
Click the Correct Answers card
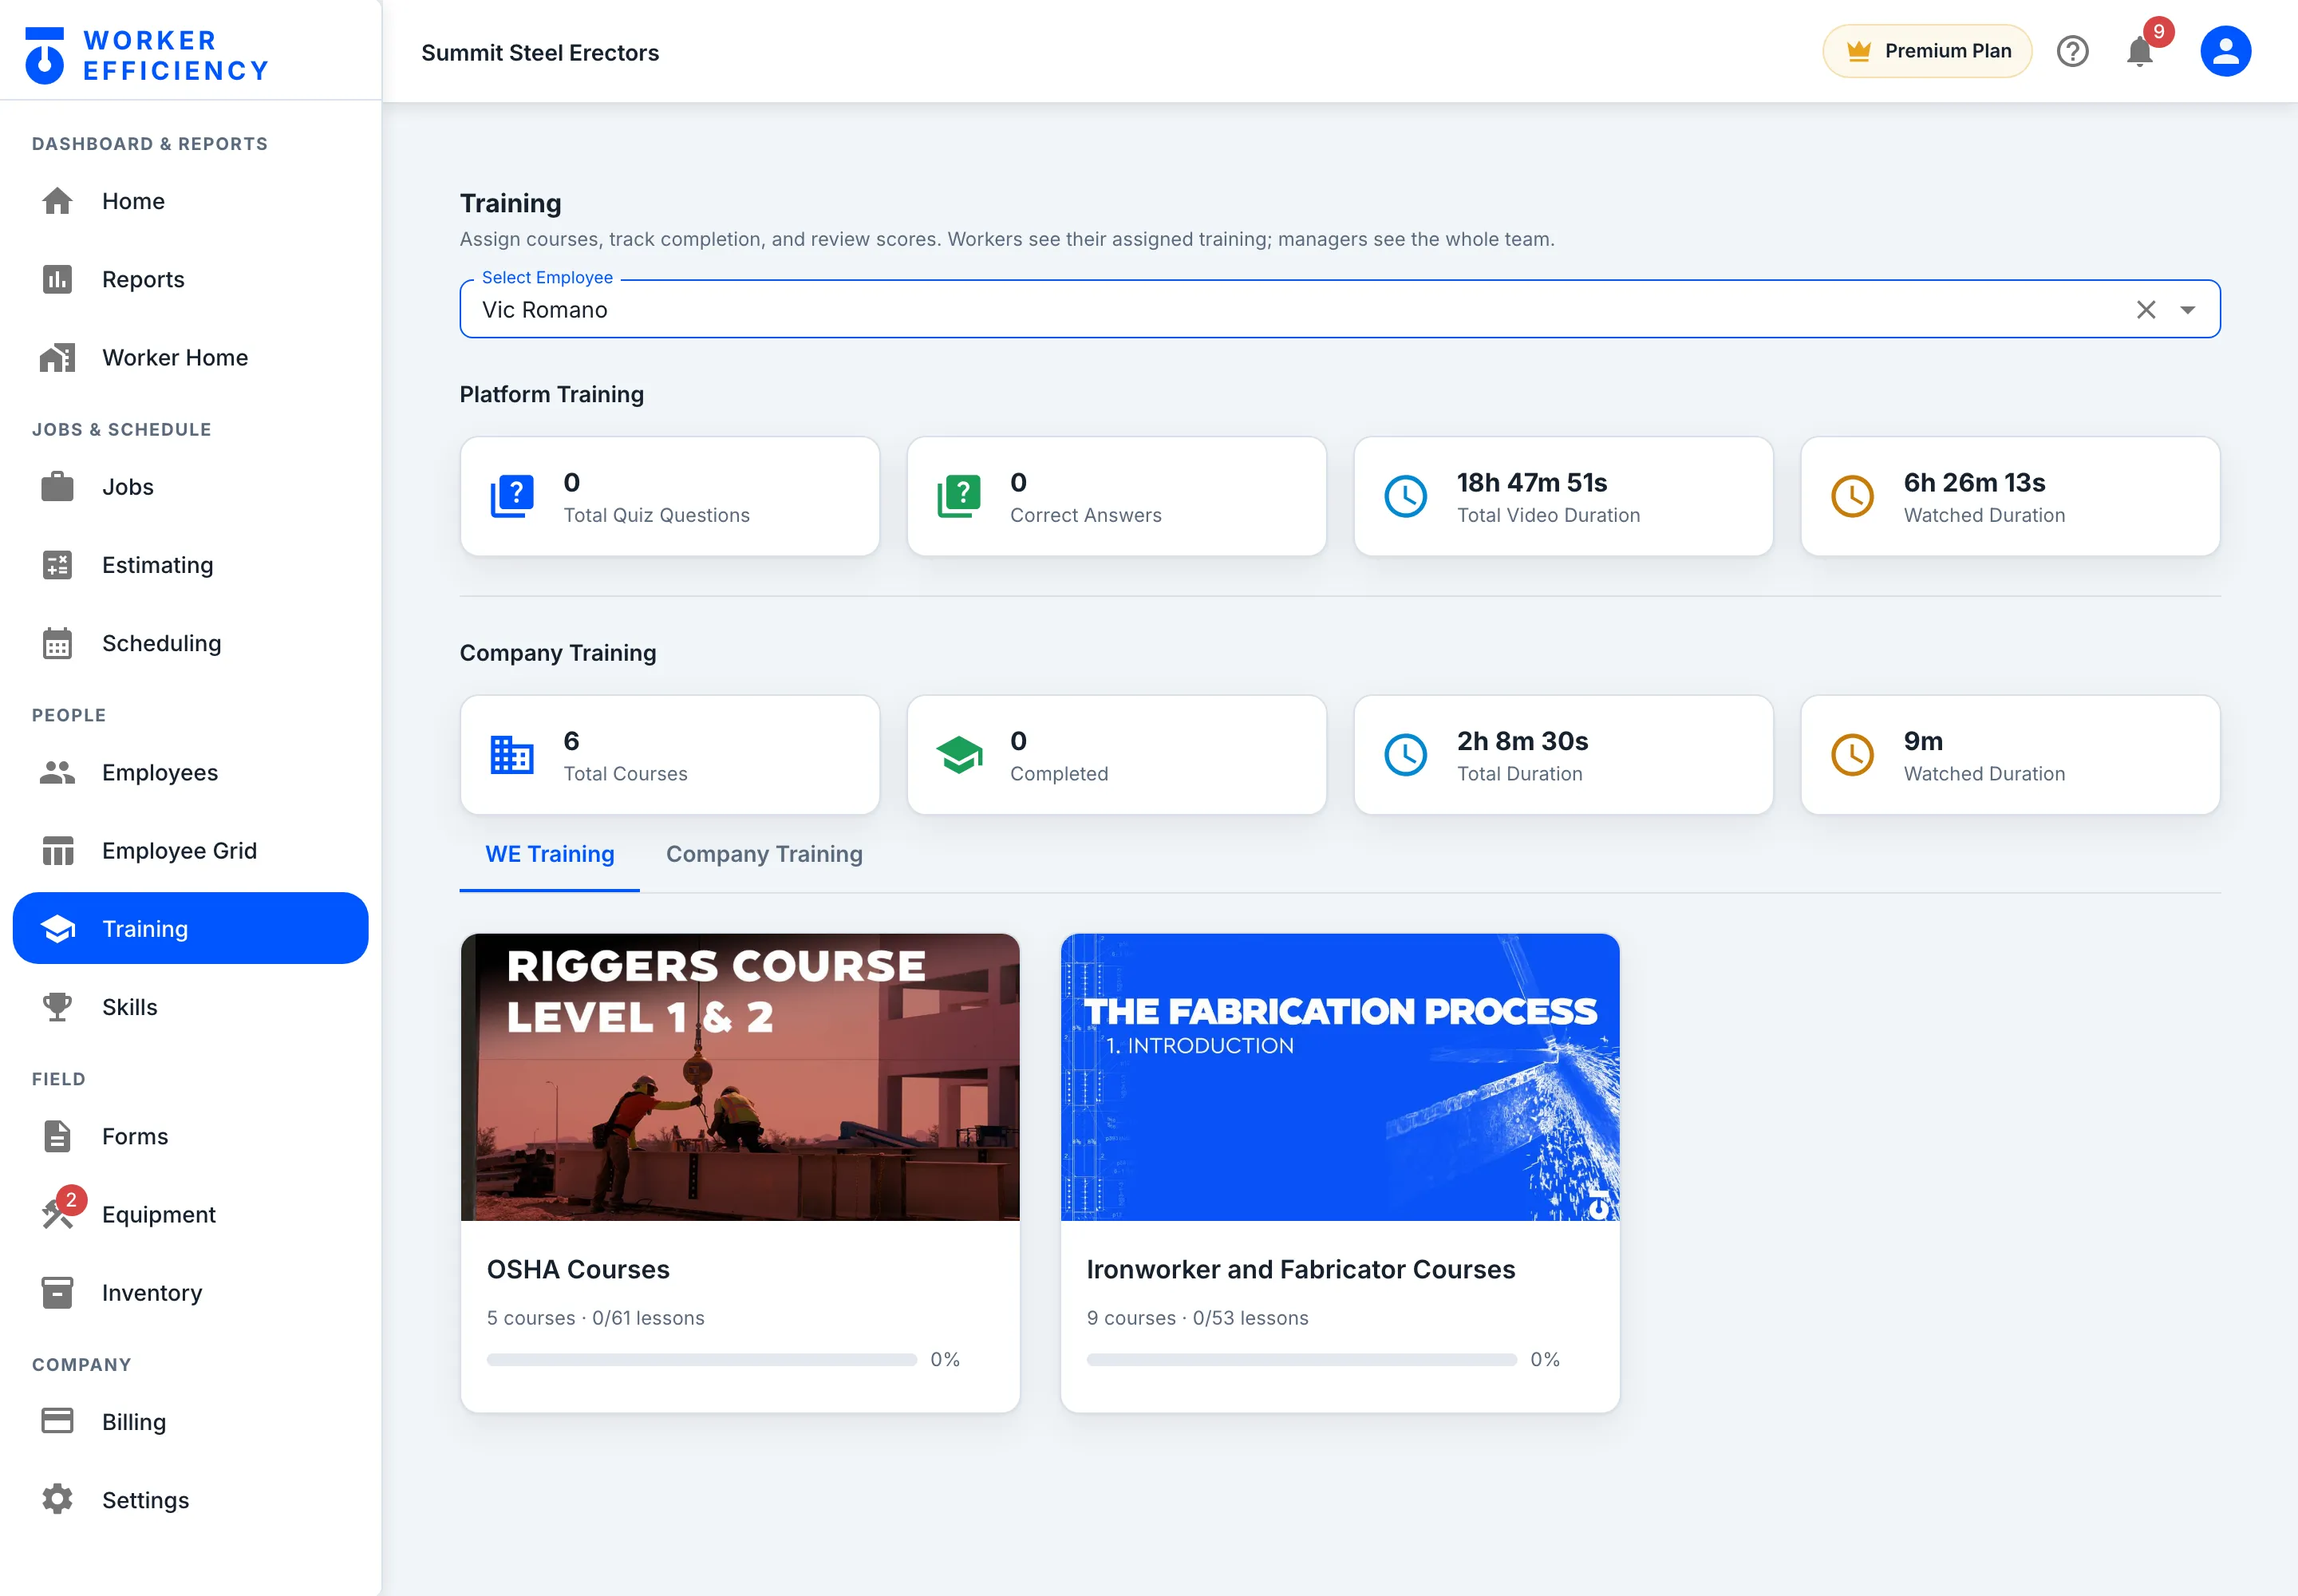[1117, 496]
